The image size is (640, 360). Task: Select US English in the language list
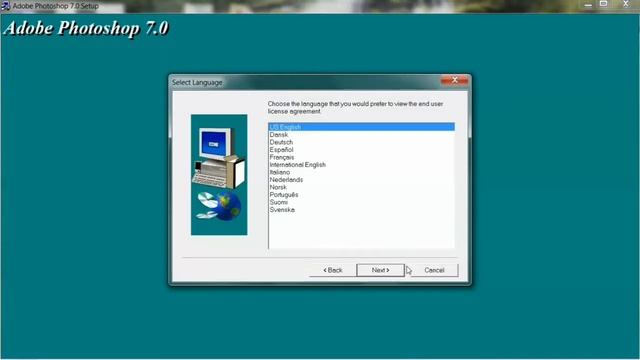coord(361,127)
